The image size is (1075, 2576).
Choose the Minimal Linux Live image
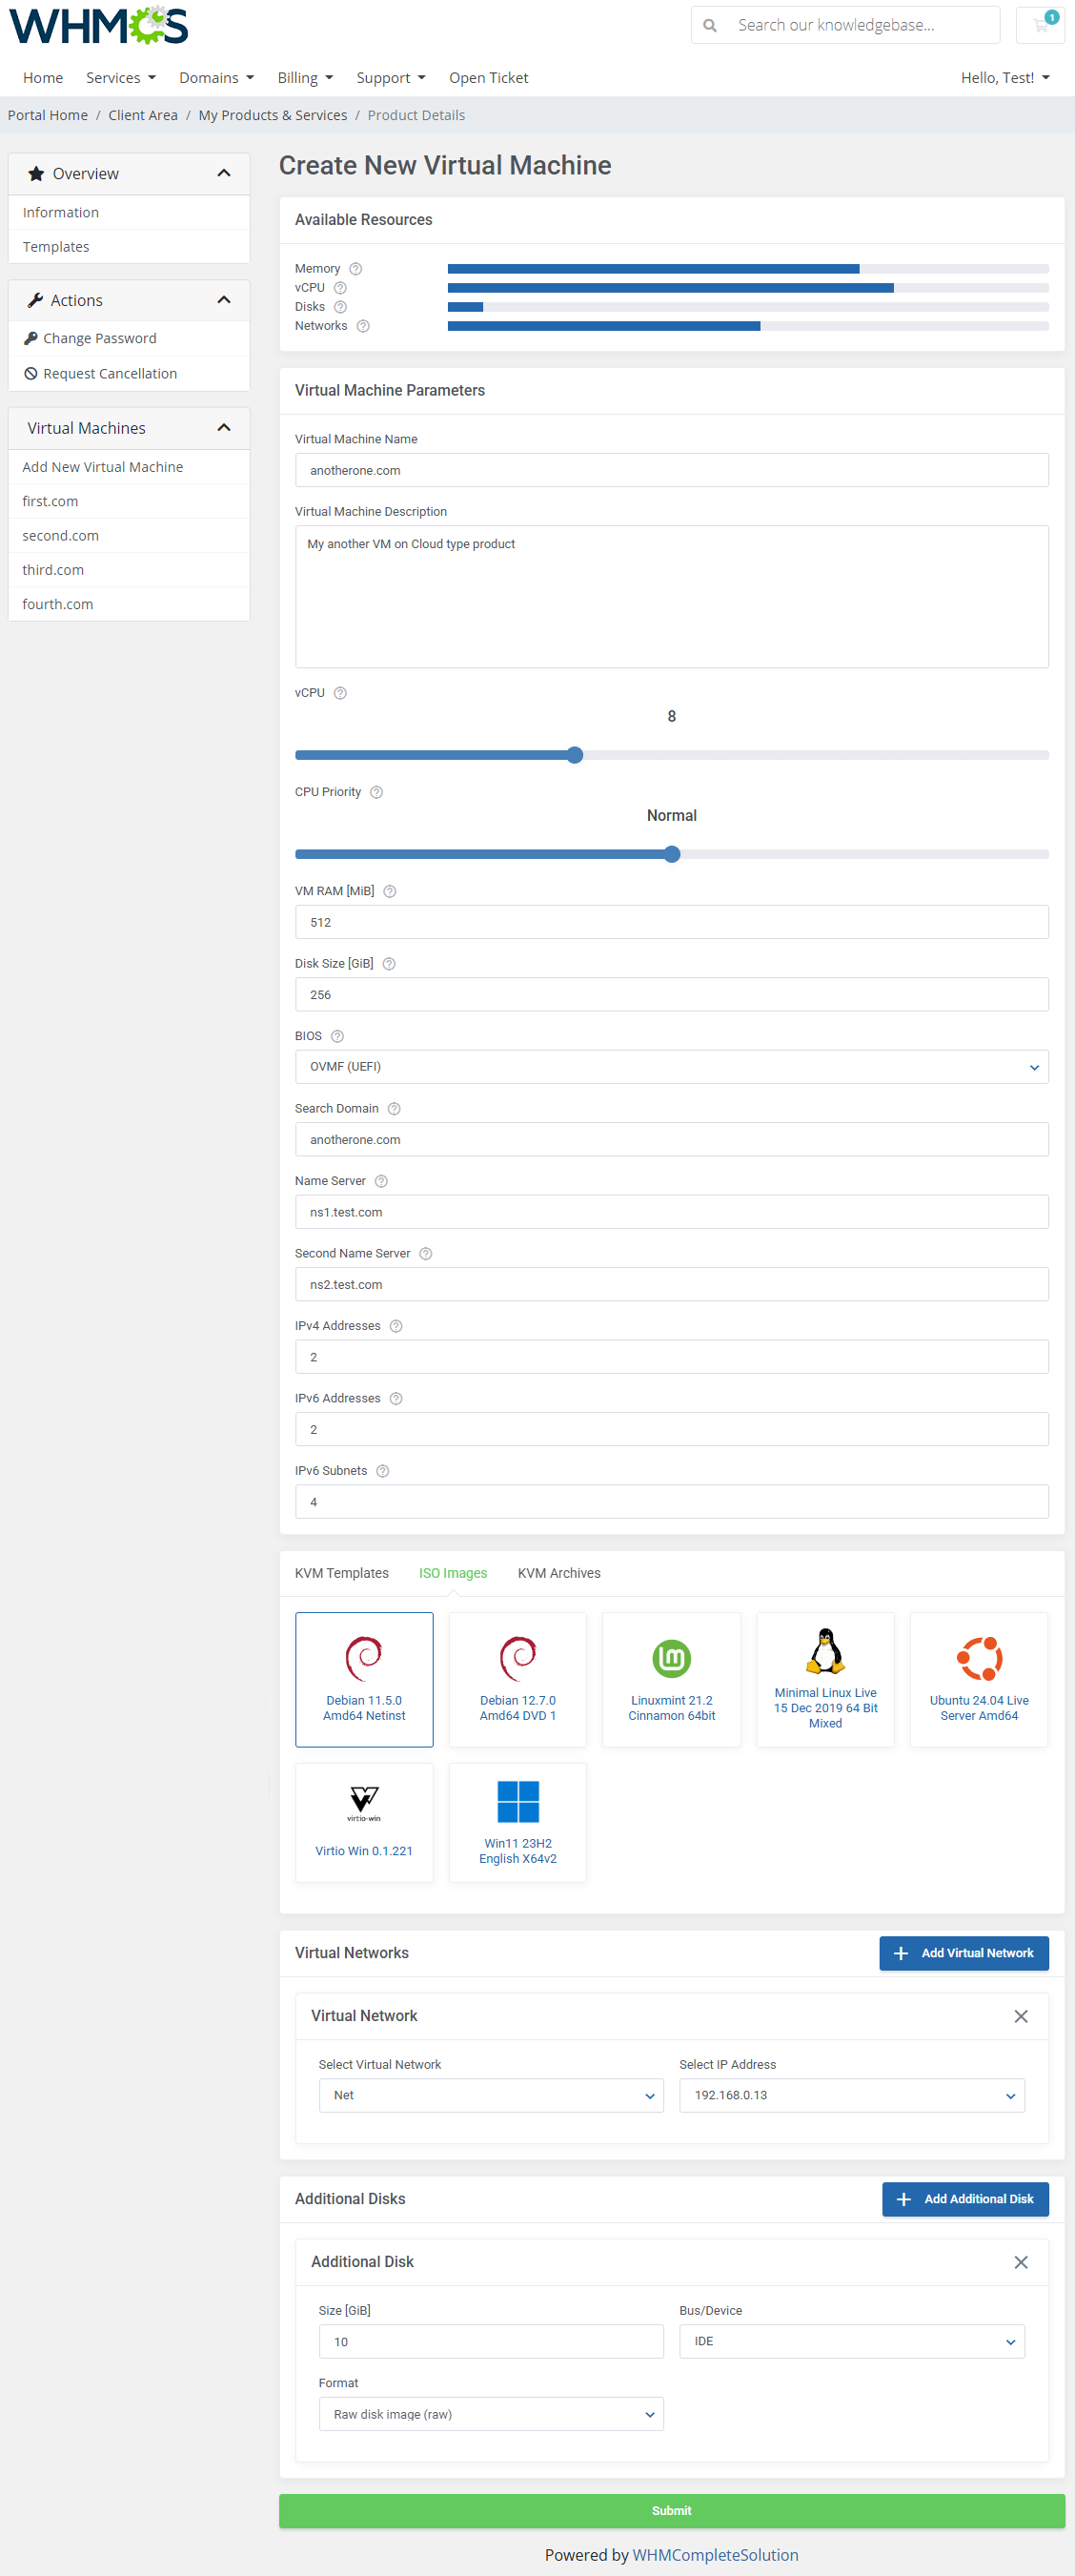coord(826,1679)
